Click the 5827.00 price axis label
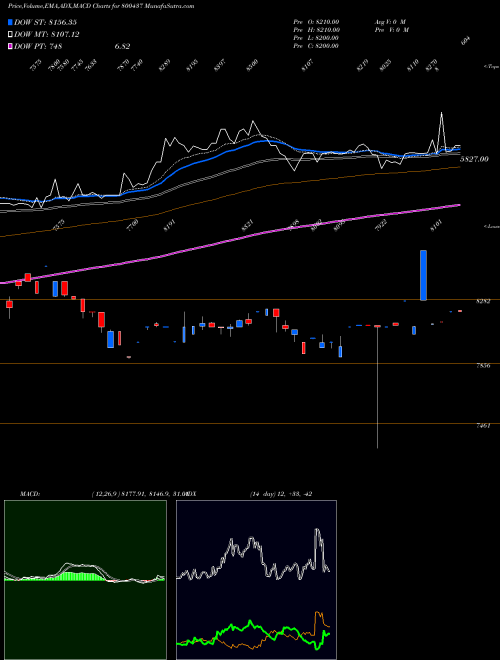 (x=474, y=159)
